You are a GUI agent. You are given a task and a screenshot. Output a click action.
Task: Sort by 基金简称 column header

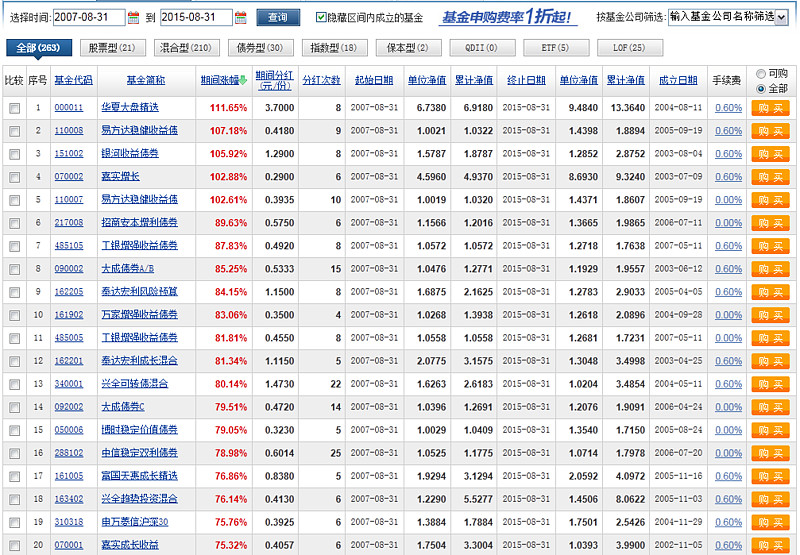pos(146,80)
